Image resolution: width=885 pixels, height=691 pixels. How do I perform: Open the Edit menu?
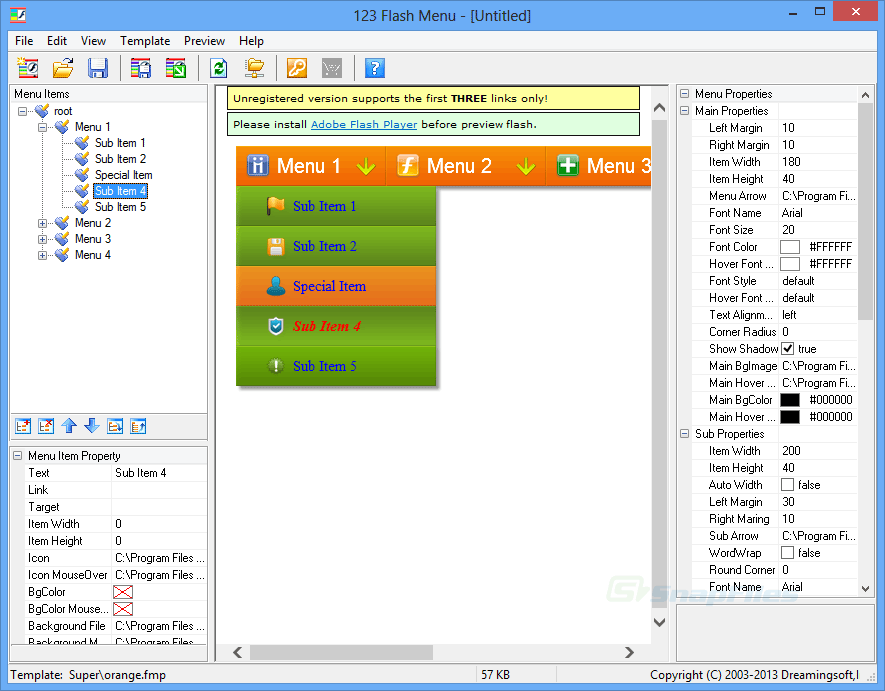(x=56, y=41)
